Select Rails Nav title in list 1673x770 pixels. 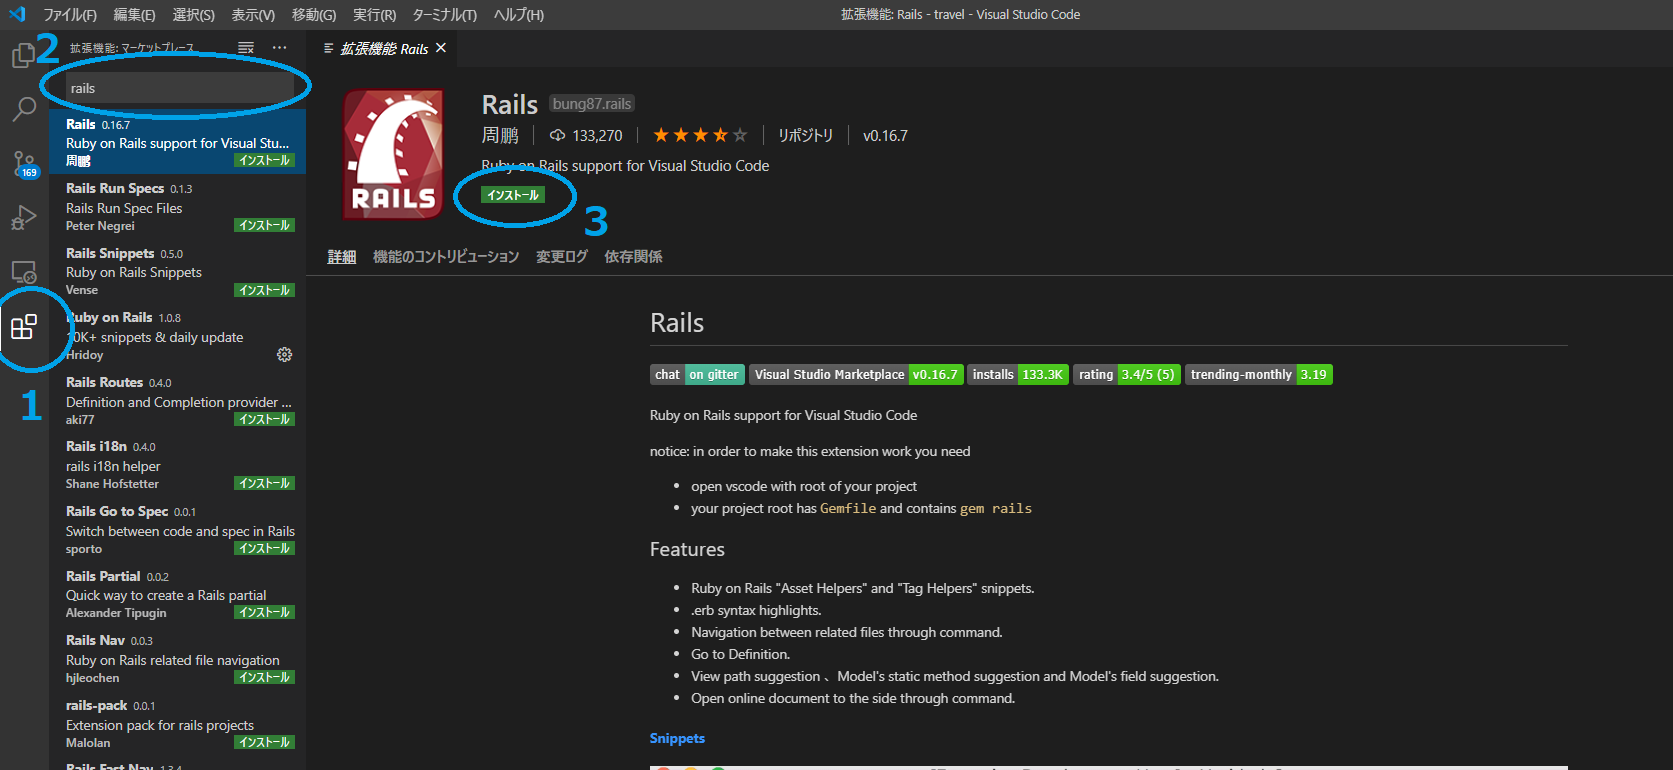click(x=95, y=640)
